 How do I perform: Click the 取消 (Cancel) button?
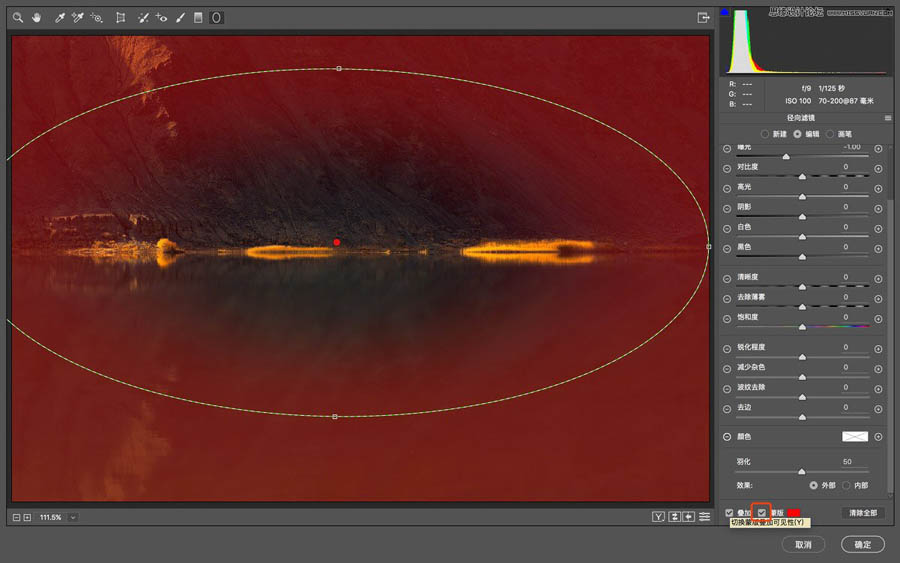[803, 545]
